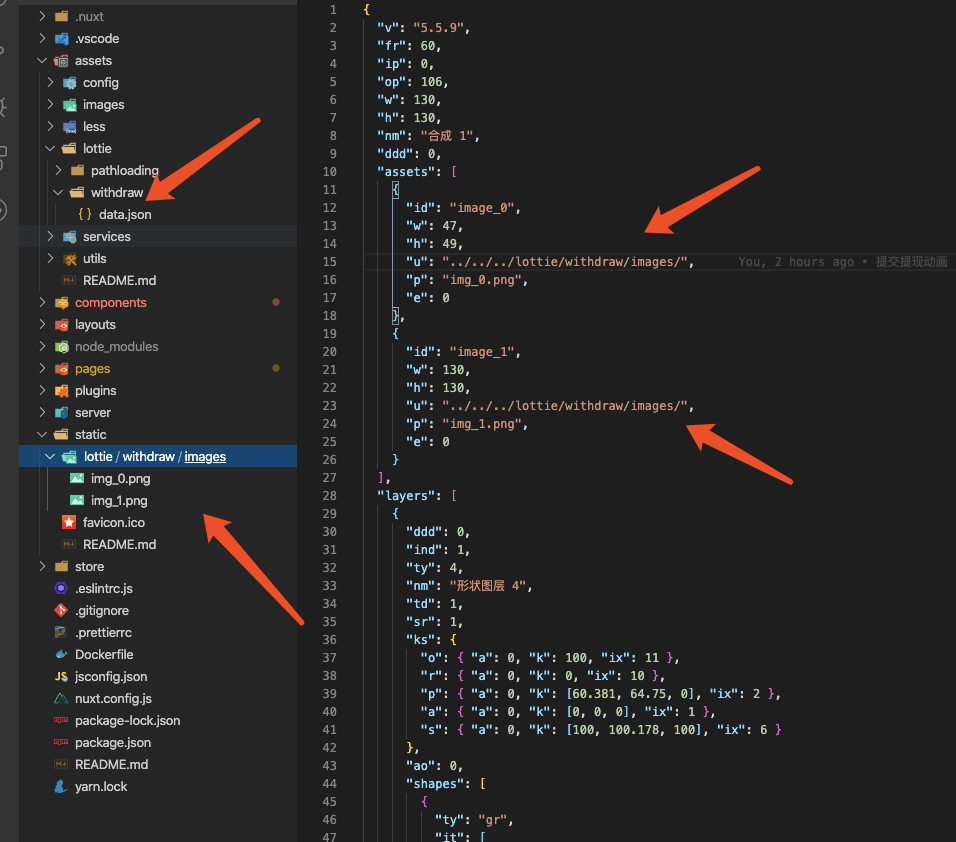Click the yarn.lock yarn icon
Screen dimensions: 956x842
[x=61, y=786]
